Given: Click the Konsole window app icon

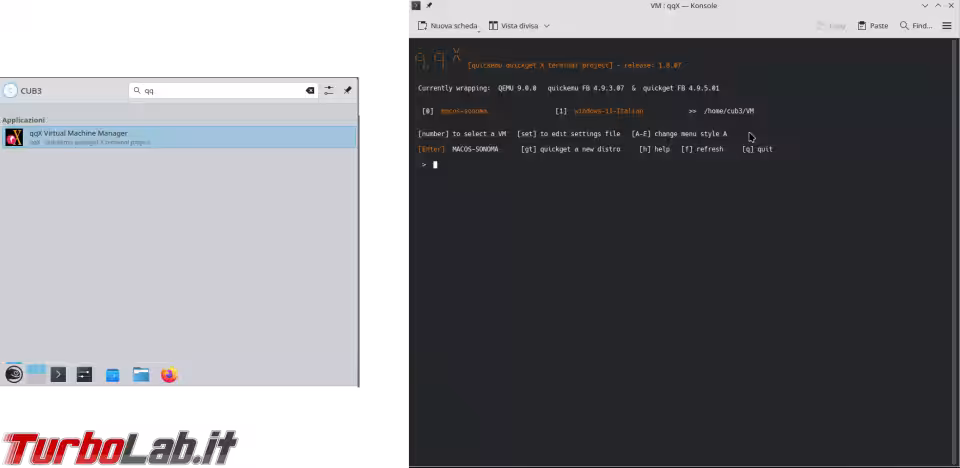Looking at the screenshot, I should point(416,6).
